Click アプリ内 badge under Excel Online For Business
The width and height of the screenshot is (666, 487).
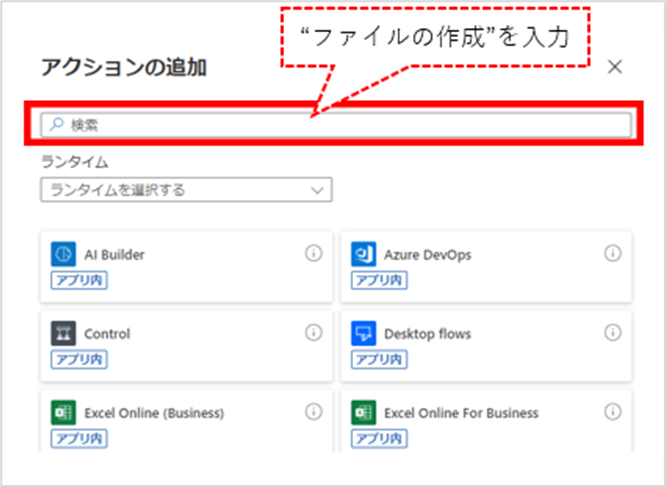379,439
